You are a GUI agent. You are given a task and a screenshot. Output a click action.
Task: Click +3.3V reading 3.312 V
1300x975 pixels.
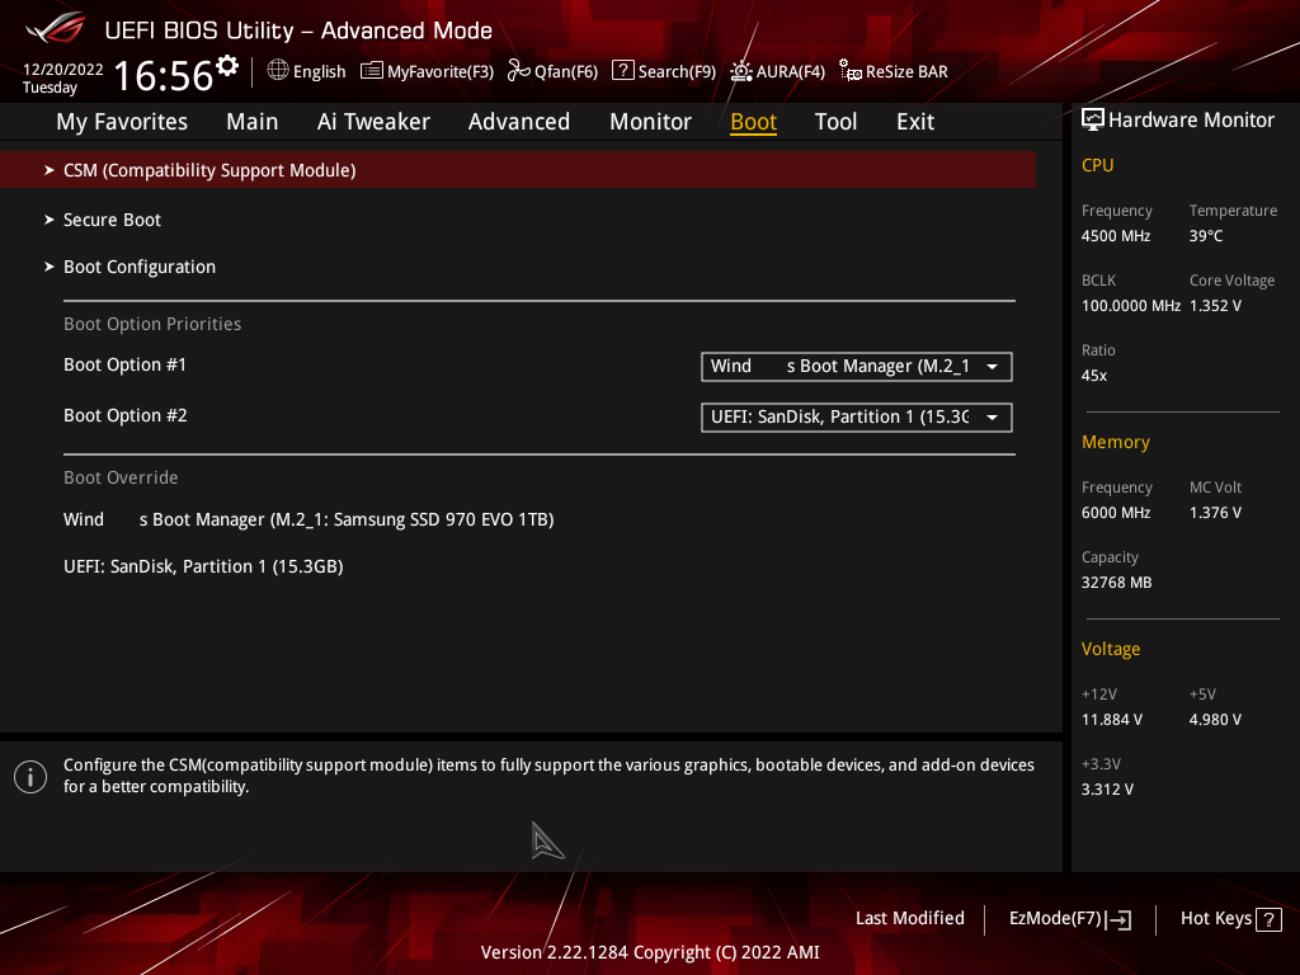[x=1107, y=790]
